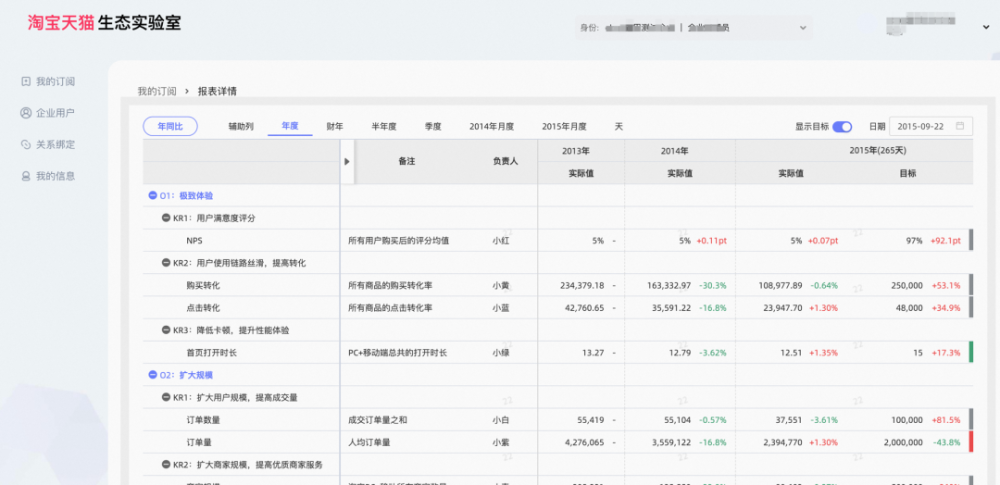Click the 报表详情 breadcrumb text

pyautogui.click(x=217, y=91)
